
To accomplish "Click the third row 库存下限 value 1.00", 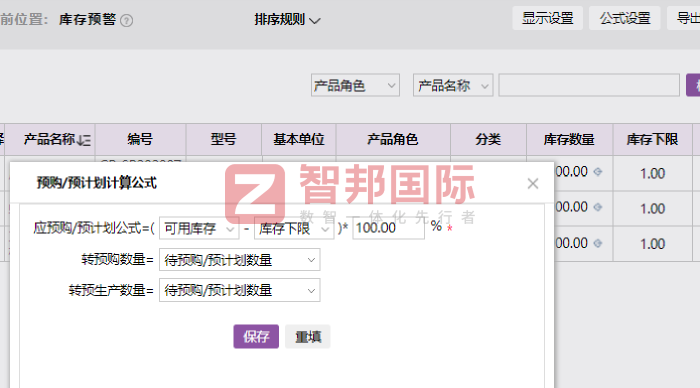I will [x=652, y=244].
